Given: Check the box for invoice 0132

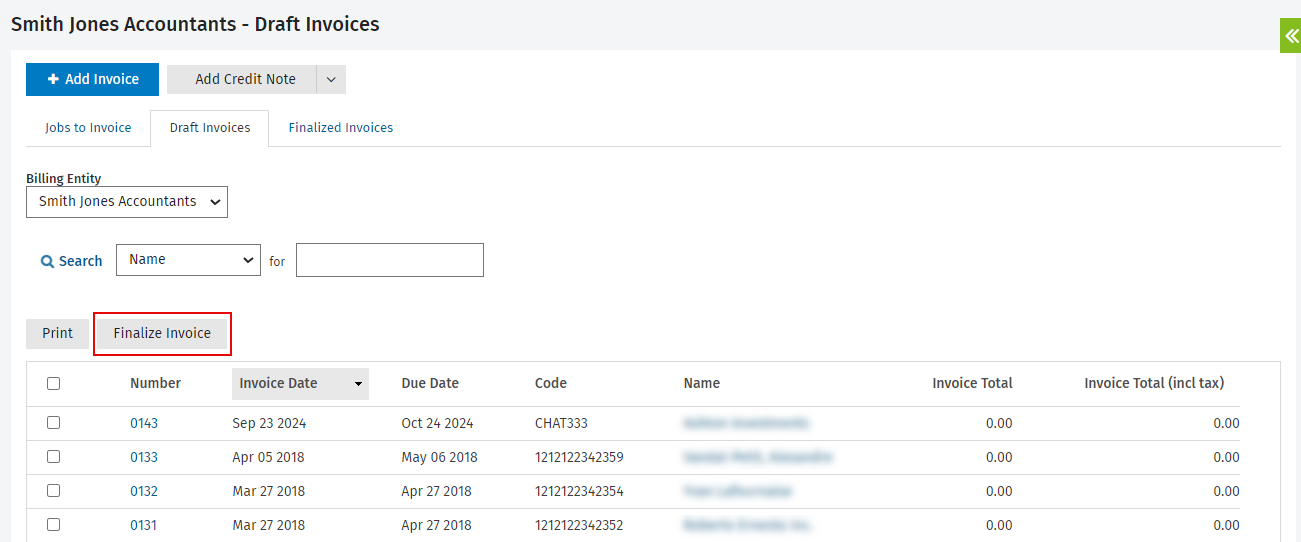Looking at the screenshot, I should point(53,491).
